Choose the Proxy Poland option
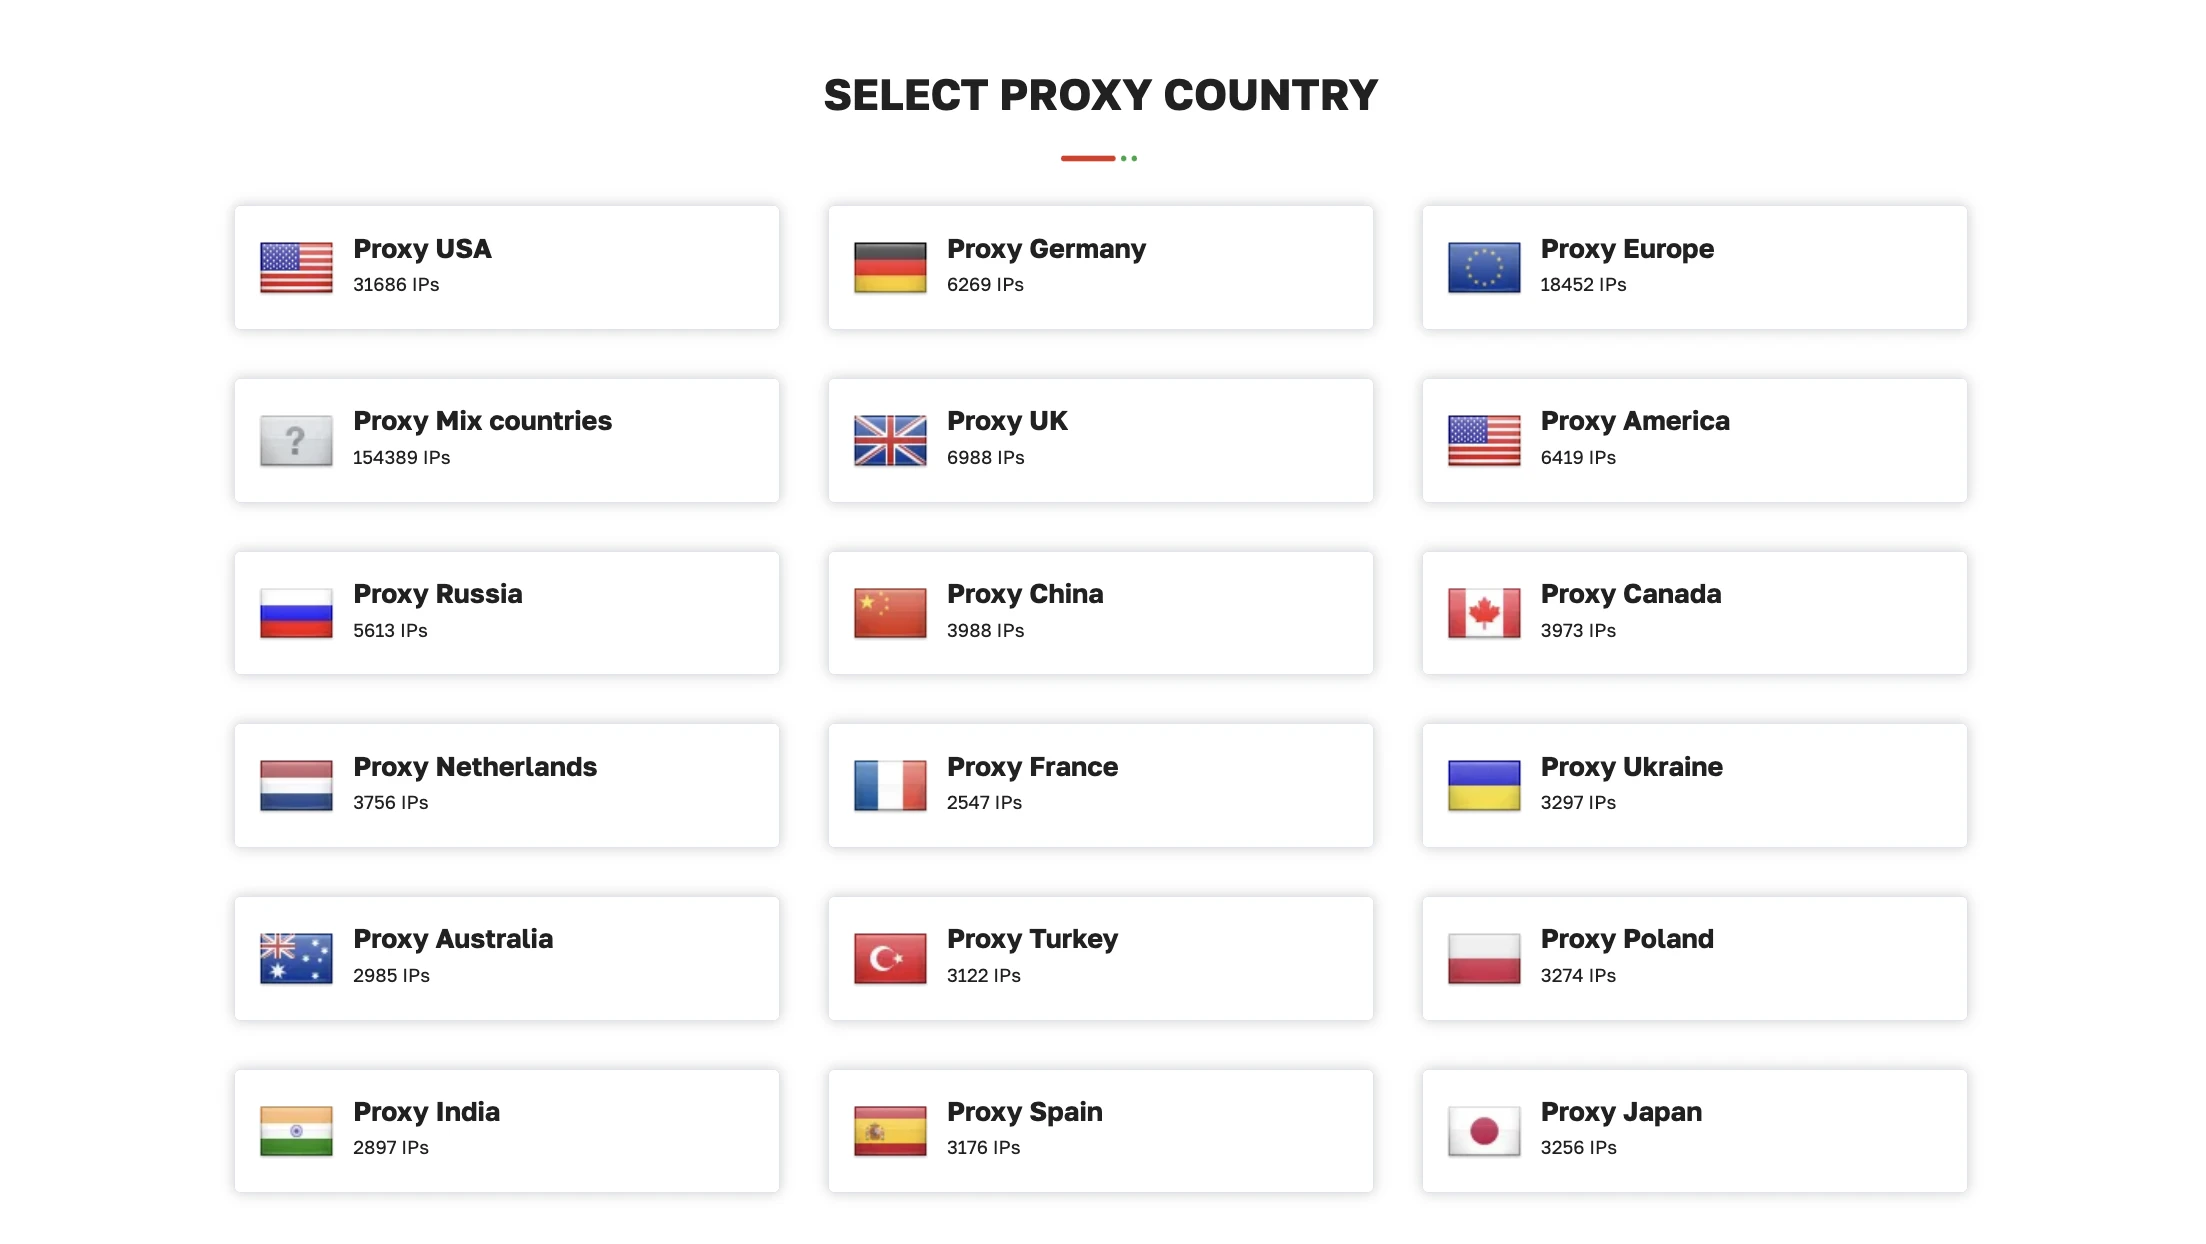The height and width of the screenshot is (1244, 2206). click(1694, 958)
